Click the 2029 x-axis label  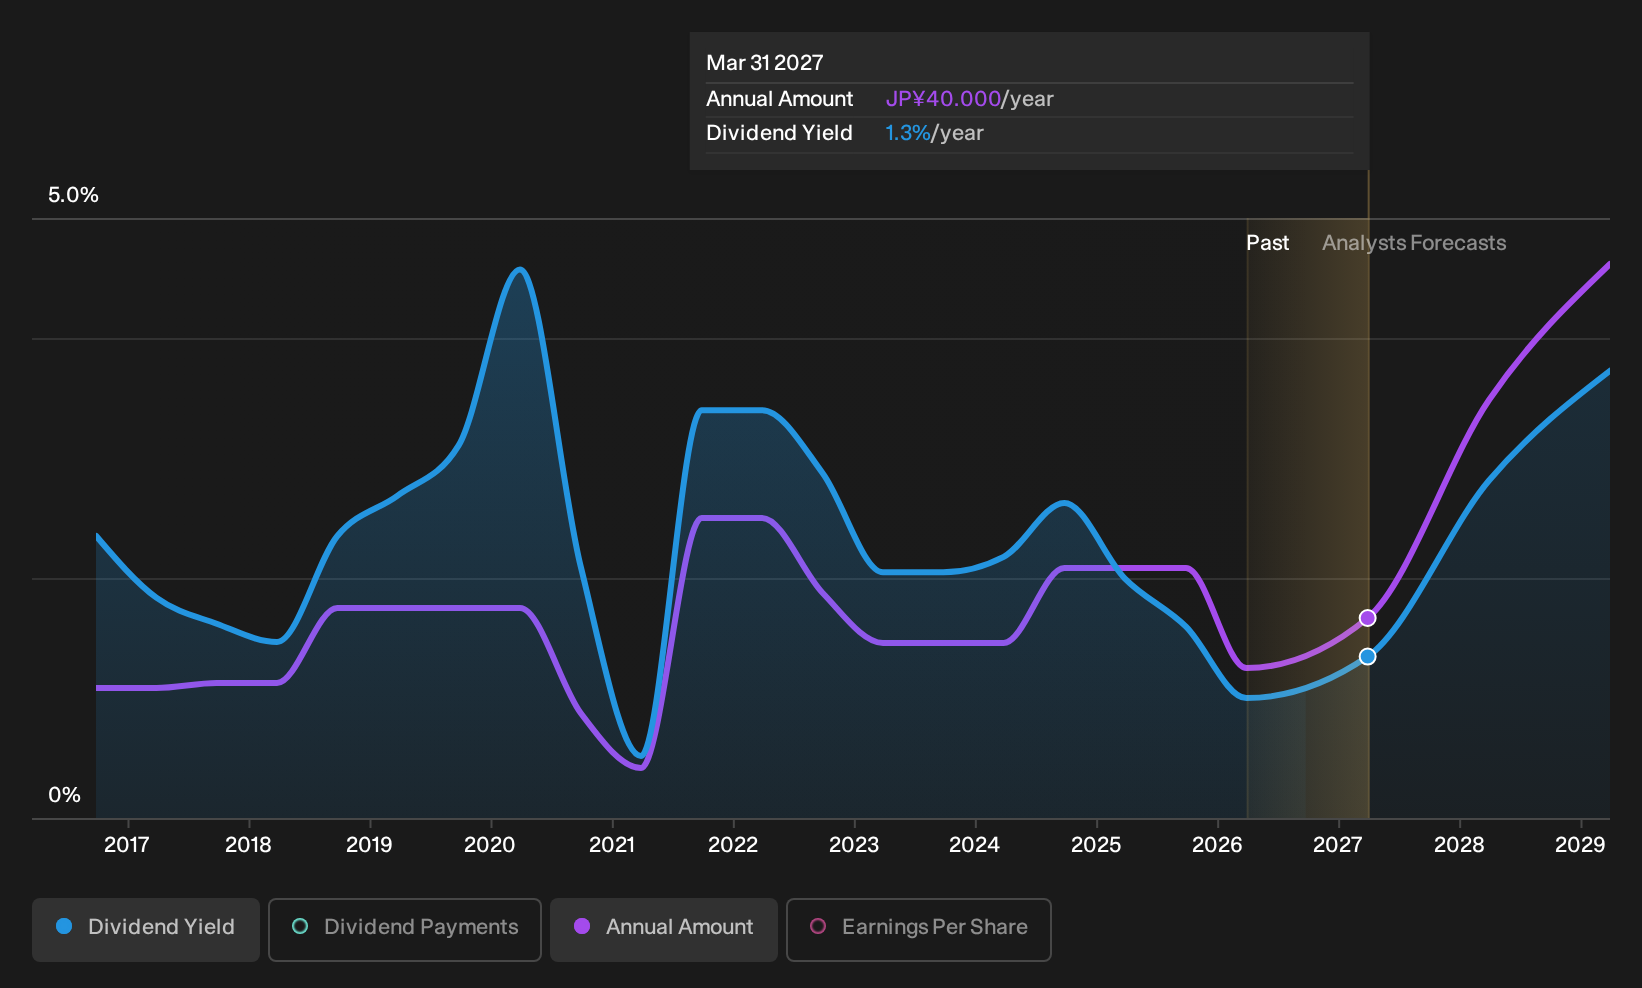(1580, 845)
